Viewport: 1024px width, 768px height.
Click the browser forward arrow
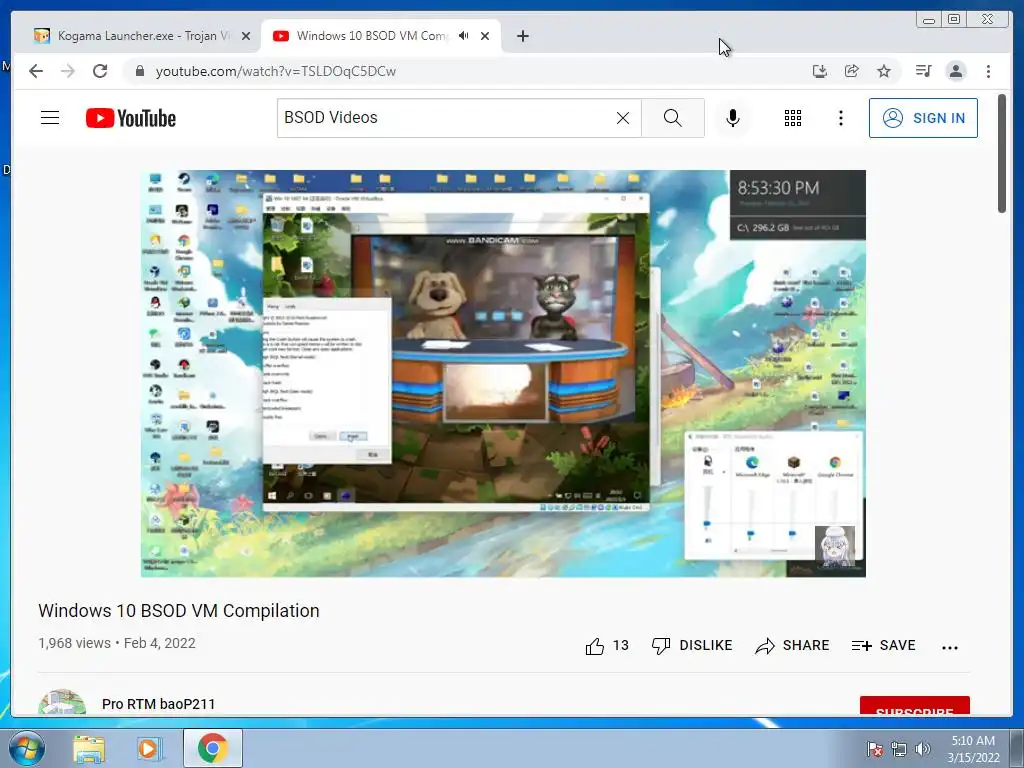[68, 71]
